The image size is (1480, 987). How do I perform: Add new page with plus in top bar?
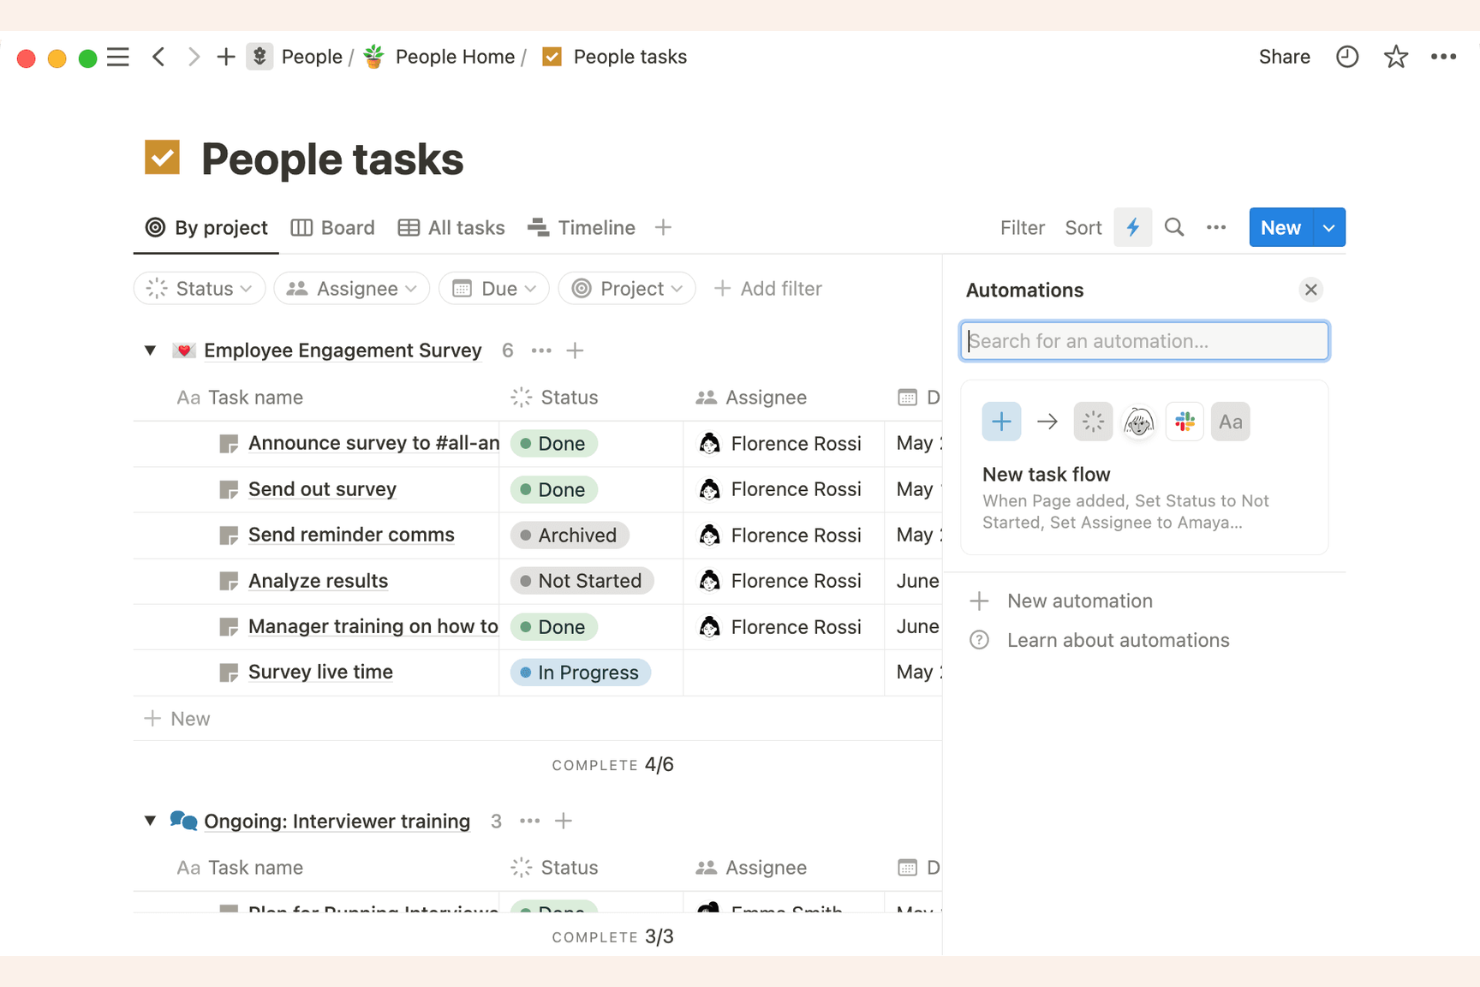click(226, 57)
